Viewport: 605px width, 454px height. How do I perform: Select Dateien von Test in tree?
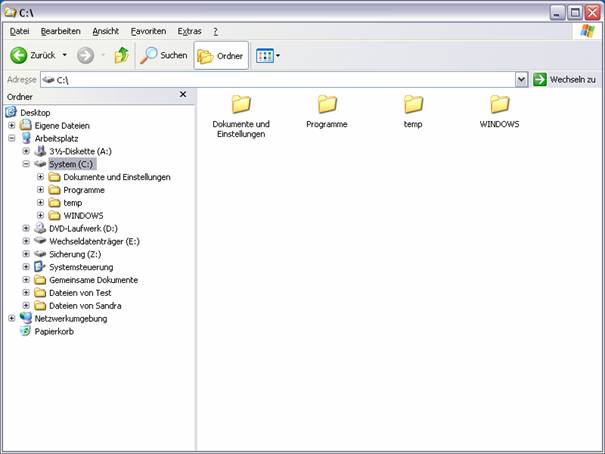pos(80,293)
